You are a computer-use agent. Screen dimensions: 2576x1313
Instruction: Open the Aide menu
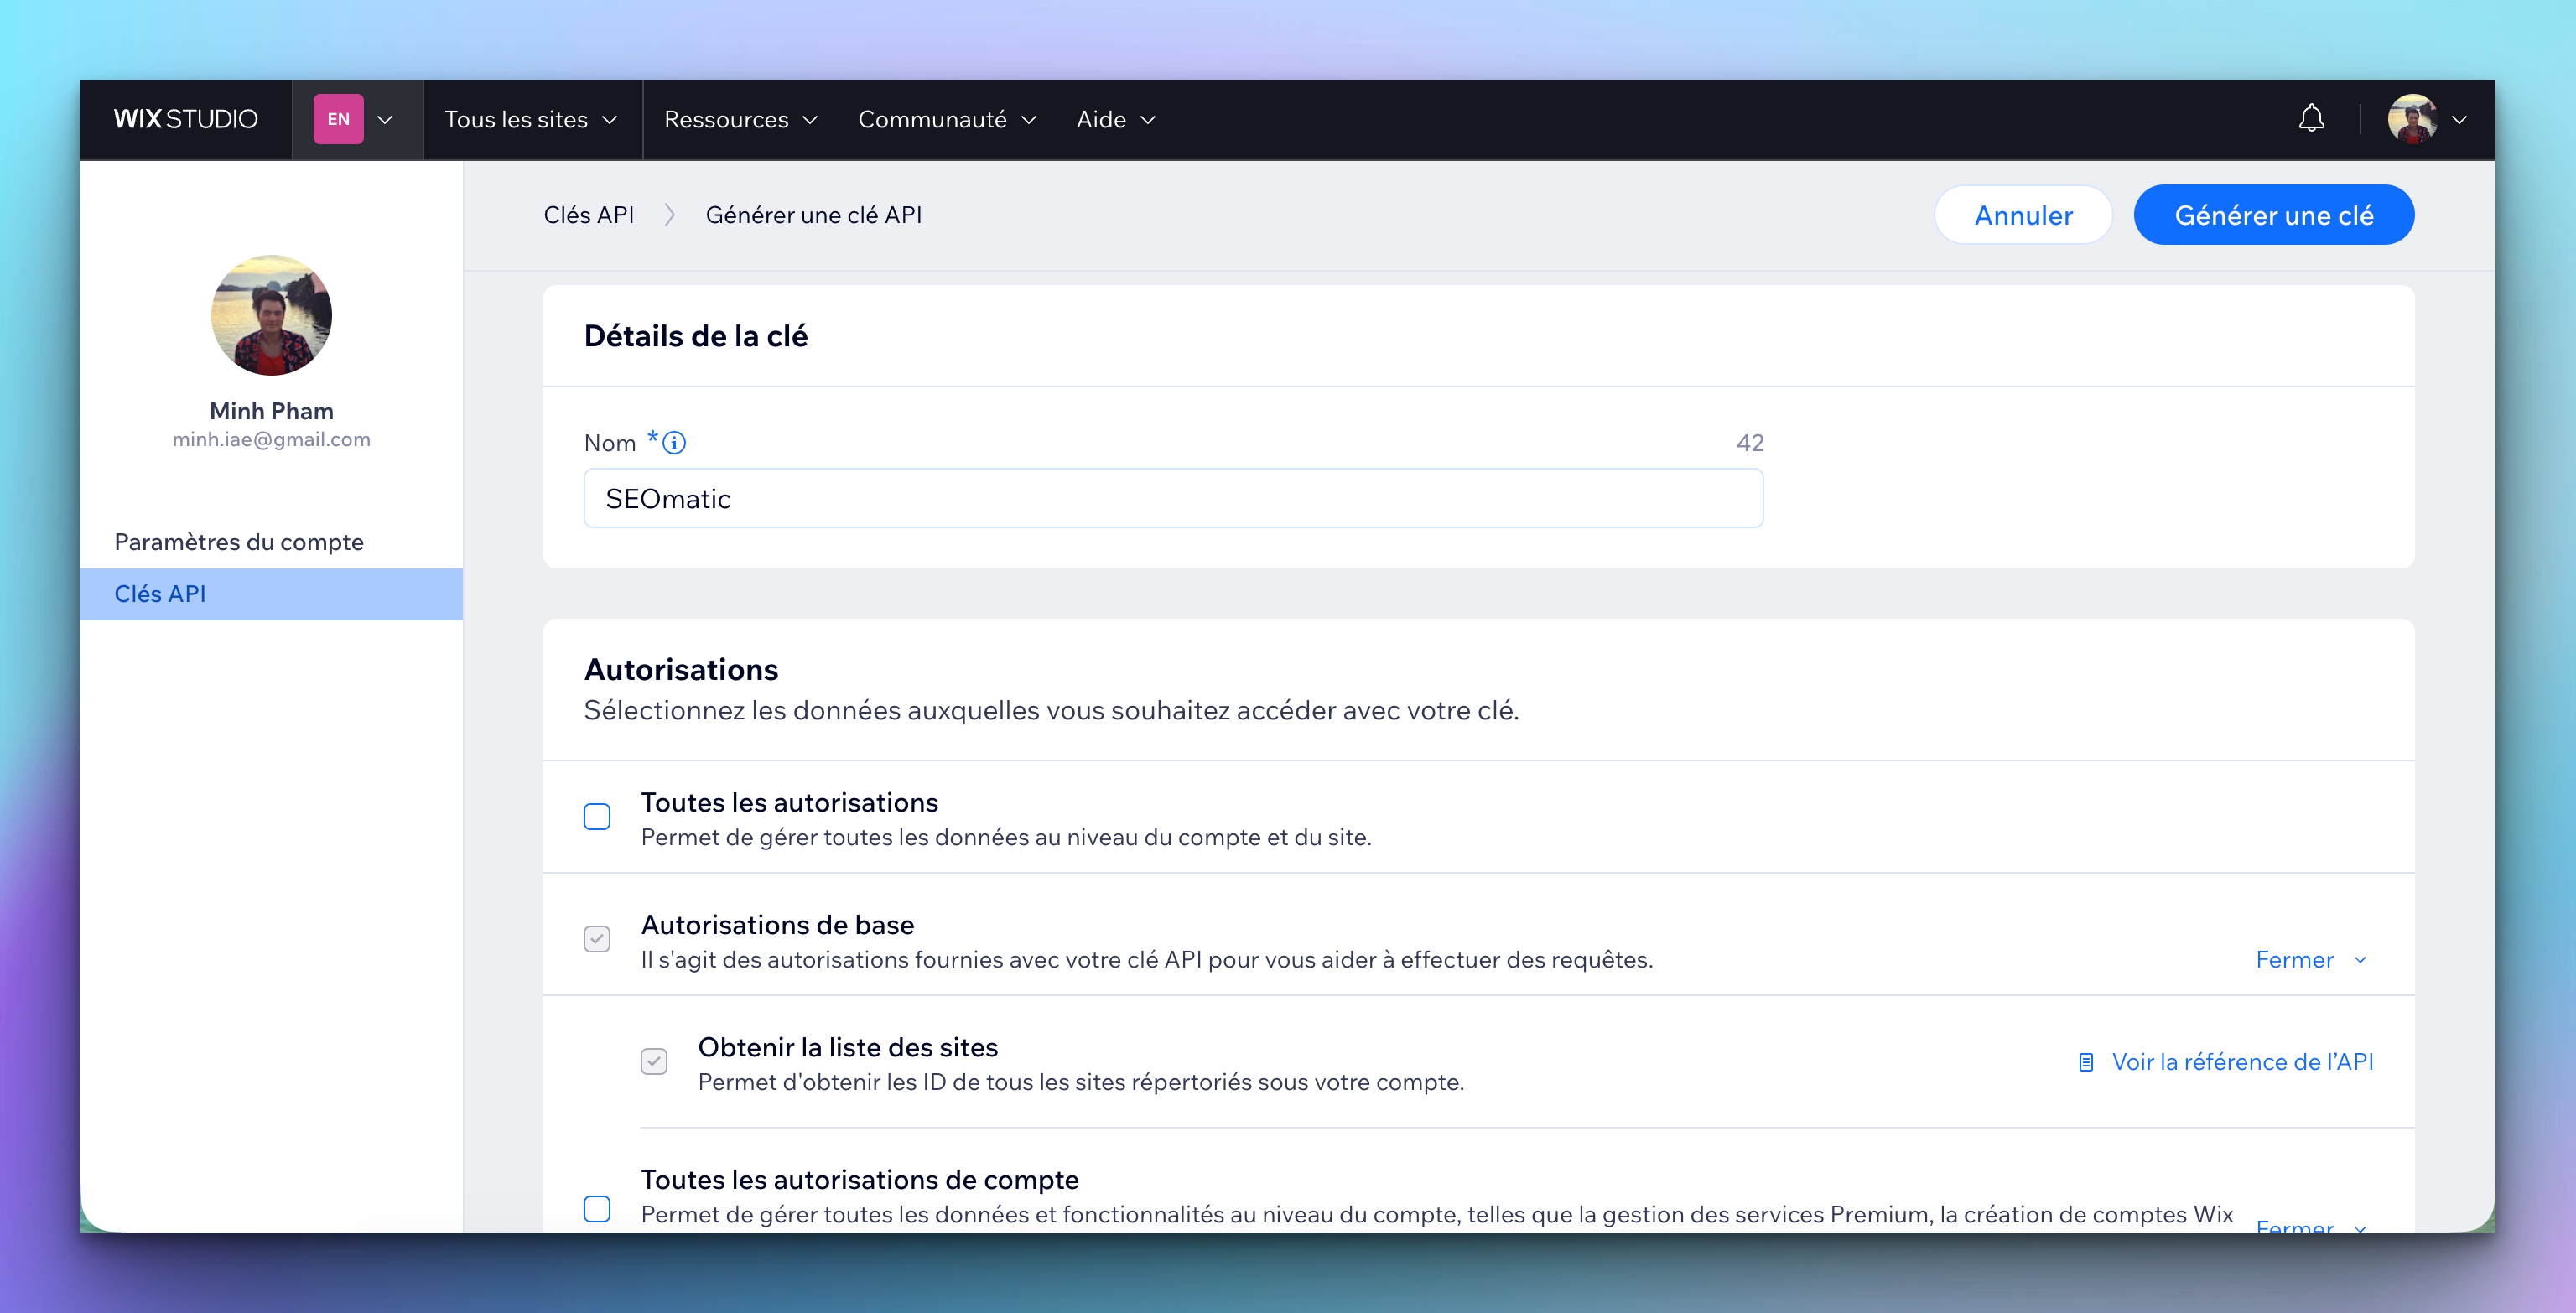(x=1116, y=119)
